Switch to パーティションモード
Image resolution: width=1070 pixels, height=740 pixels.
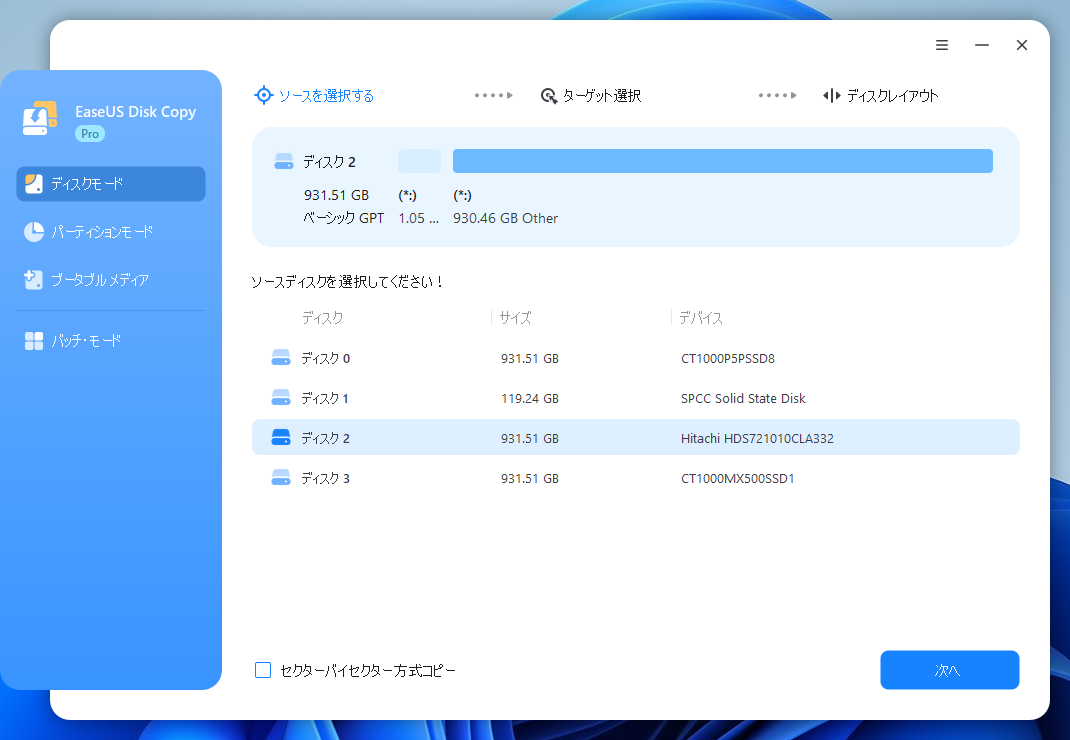coord(102,232)
